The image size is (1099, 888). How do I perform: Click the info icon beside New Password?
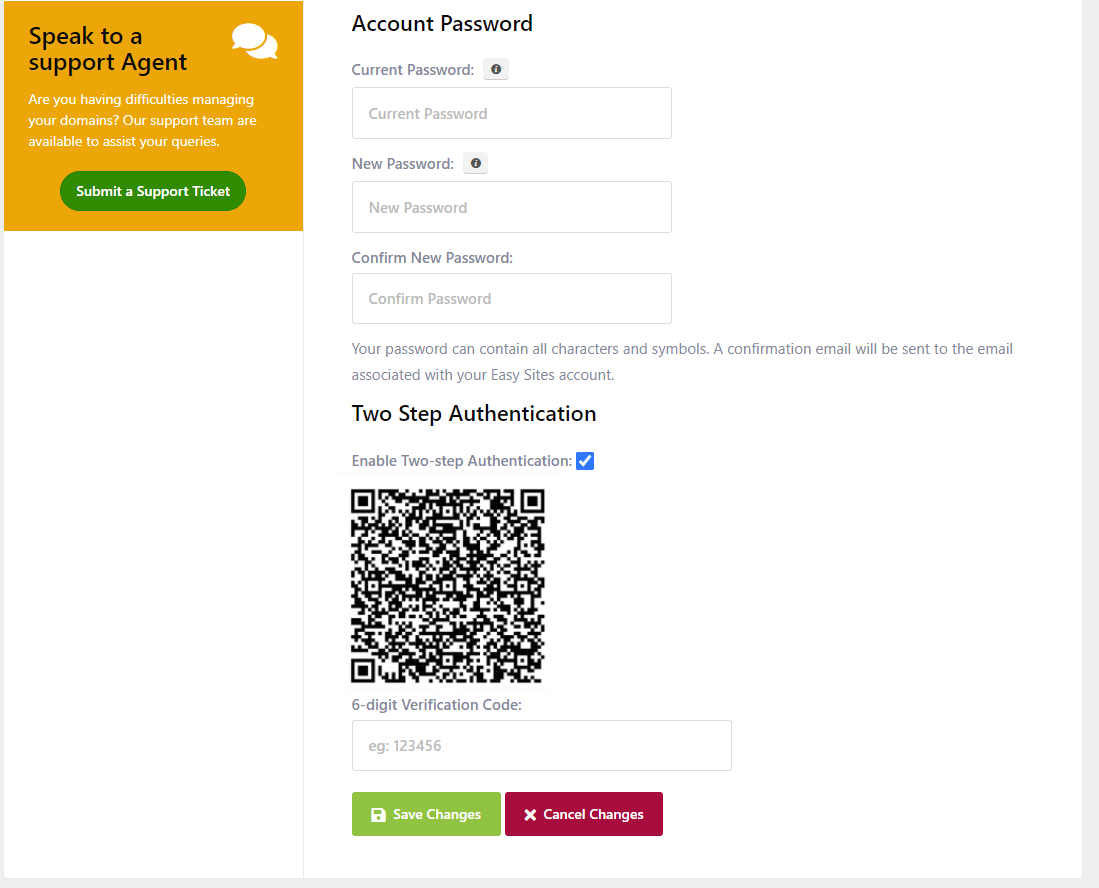(476, 163)
